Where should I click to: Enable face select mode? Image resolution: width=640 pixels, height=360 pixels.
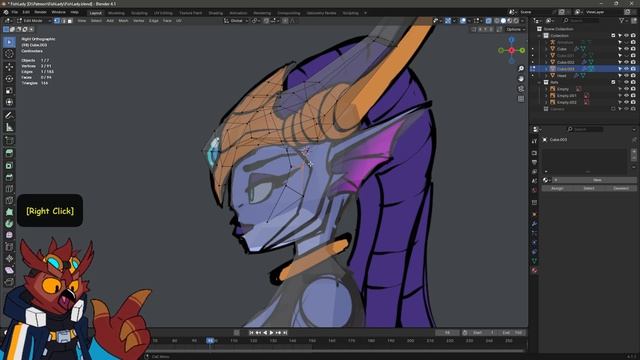tap(70, 20)
